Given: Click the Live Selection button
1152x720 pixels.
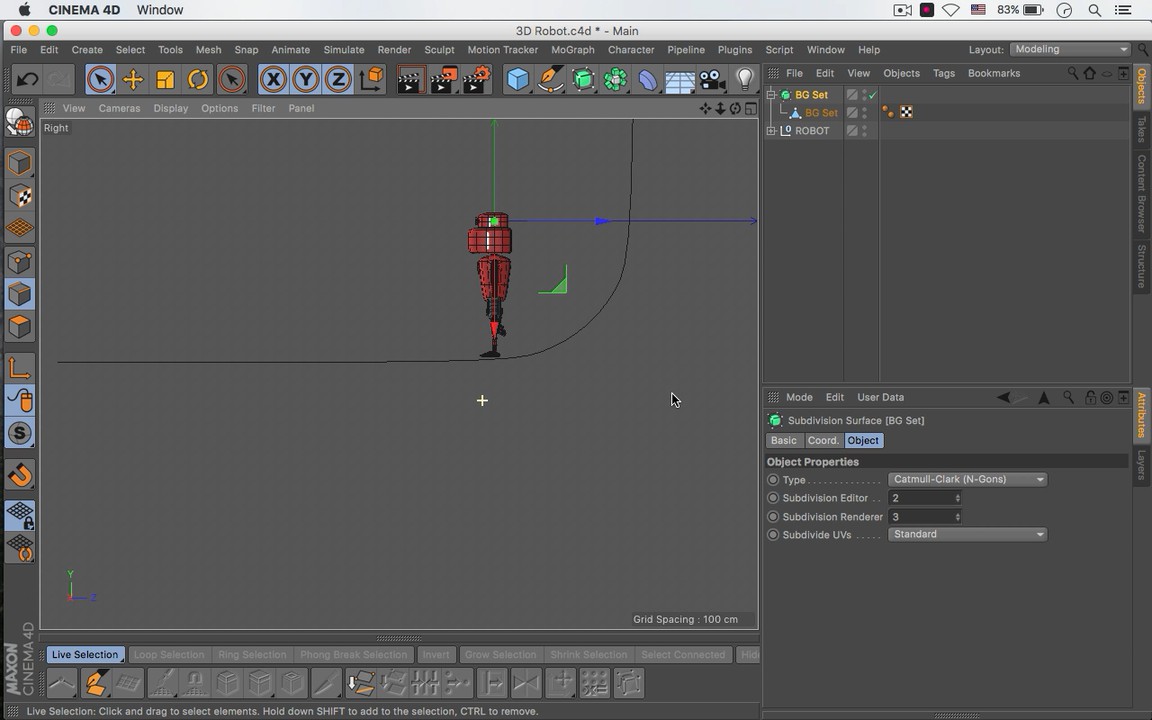Looking at the screenshot, I should (x=85, y=655).
